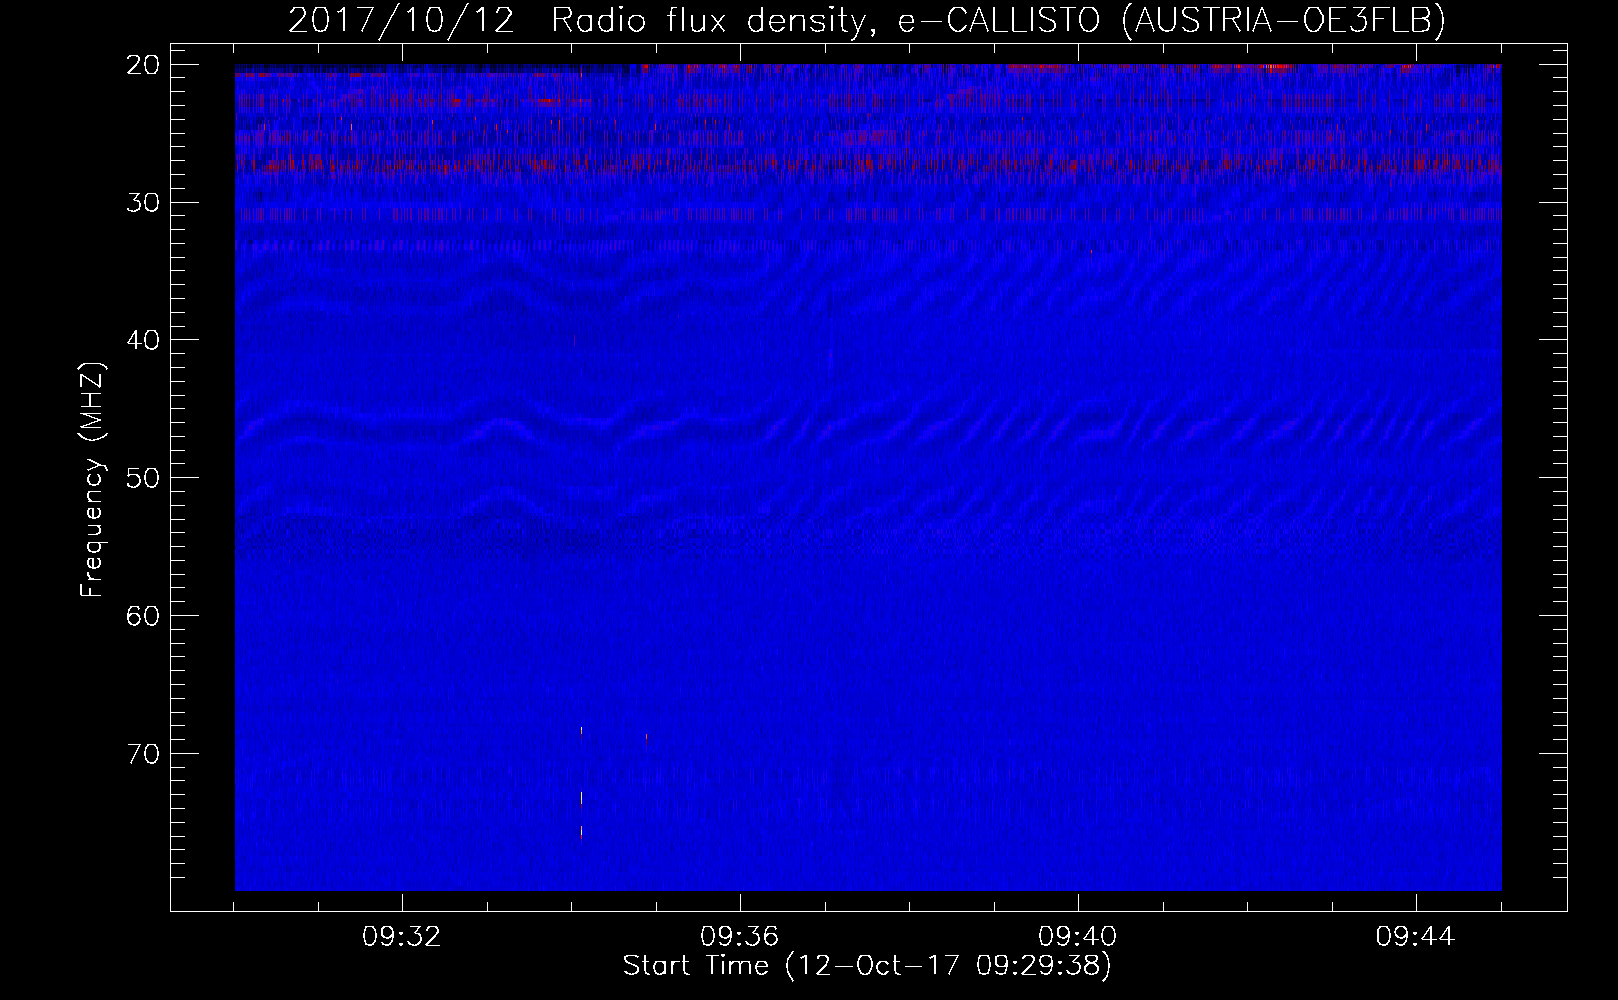
Task: Click the 'Start Time (12-Oct-17 09:29:38)' label
Action: click(867, 966)
